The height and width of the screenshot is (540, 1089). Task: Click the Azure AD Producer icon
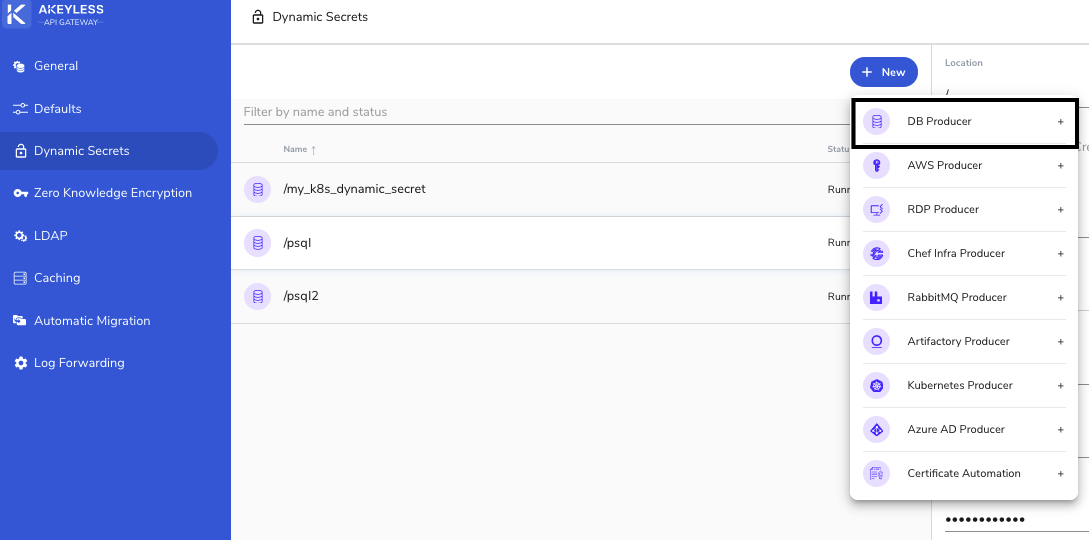point(876,430)
